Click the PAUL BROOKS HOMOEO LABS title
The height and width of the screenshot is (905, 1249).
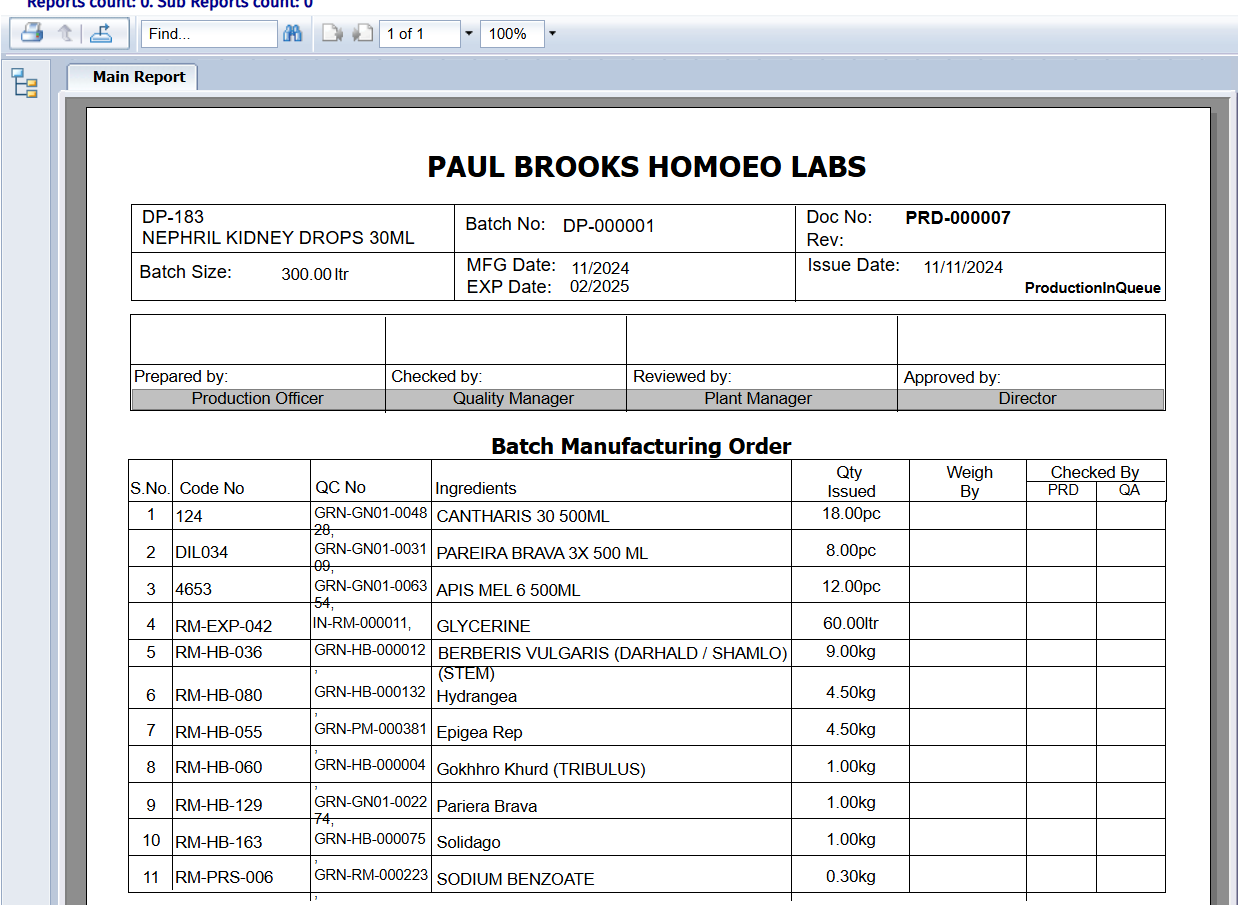(x=647, y=167)
